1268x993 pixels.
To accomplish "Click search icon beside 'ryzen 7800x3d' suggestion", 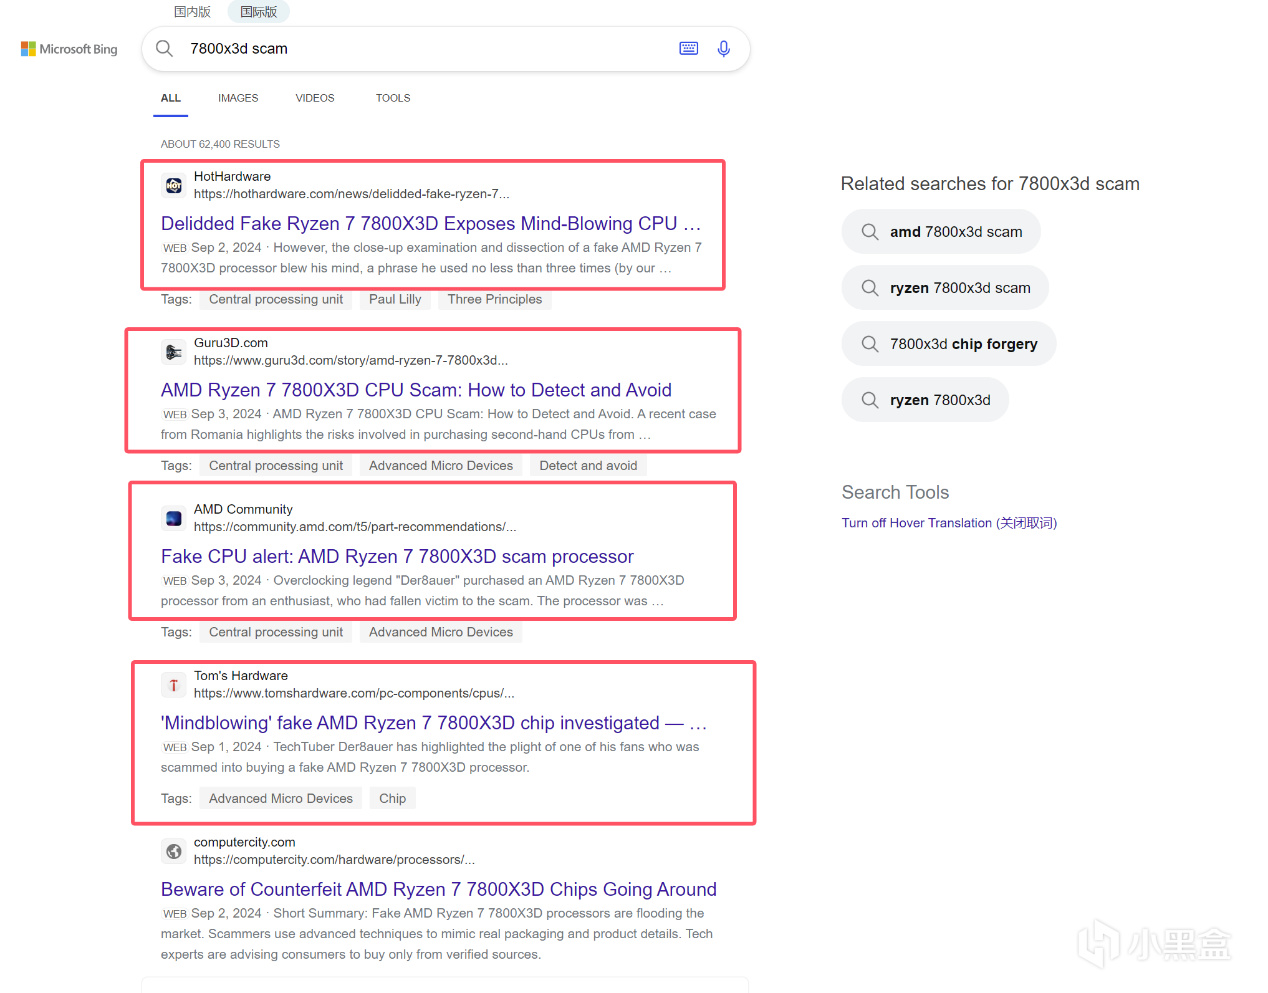I will click(870, 400).
